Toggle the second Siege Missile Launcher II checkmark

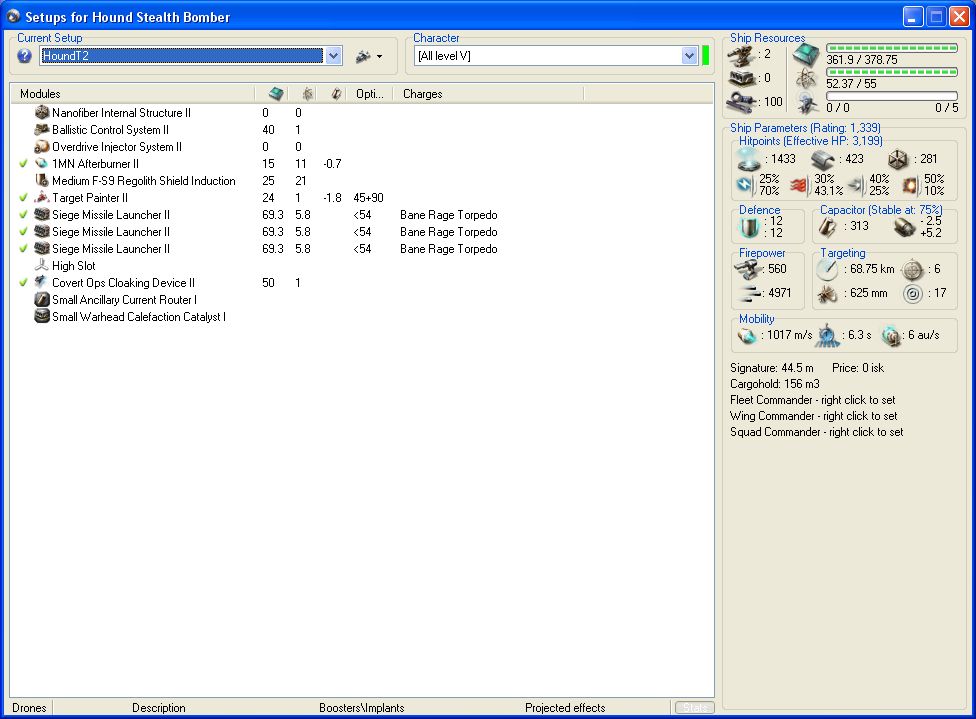[24, 232]
